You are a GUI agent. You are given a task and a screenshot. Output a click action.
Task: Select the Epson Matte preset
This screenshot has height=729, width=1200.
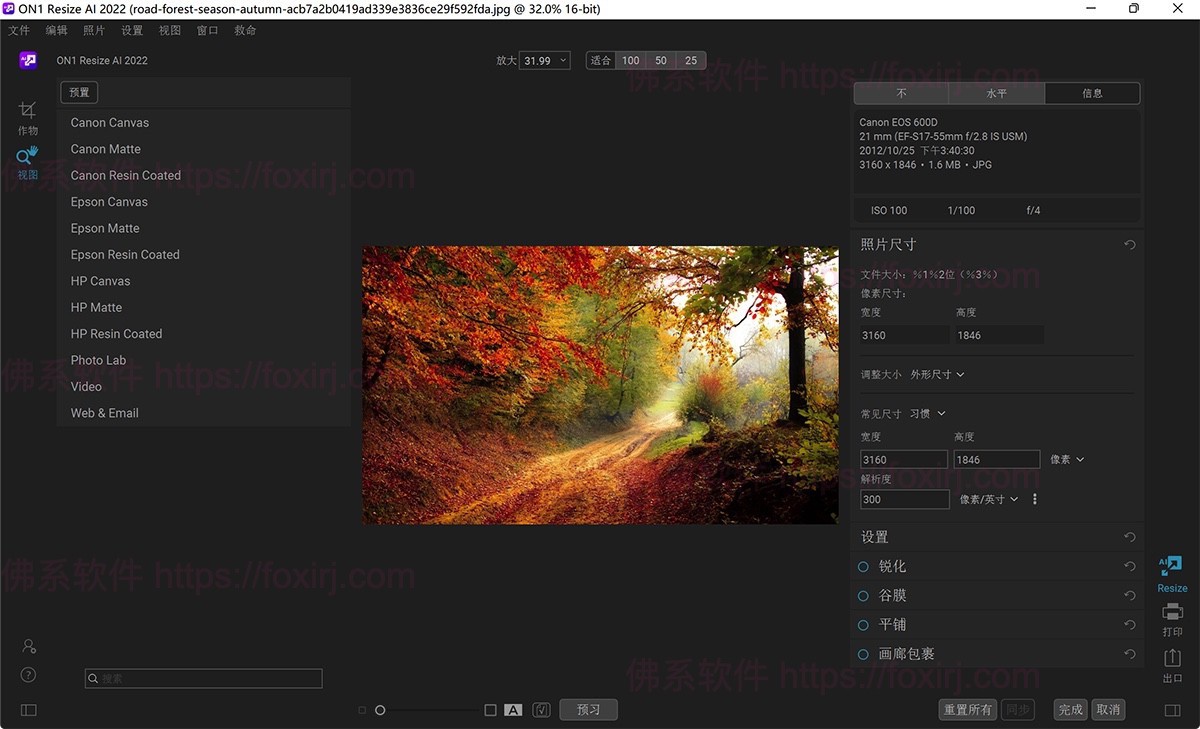pyautogui.click(x=104, y=228)
